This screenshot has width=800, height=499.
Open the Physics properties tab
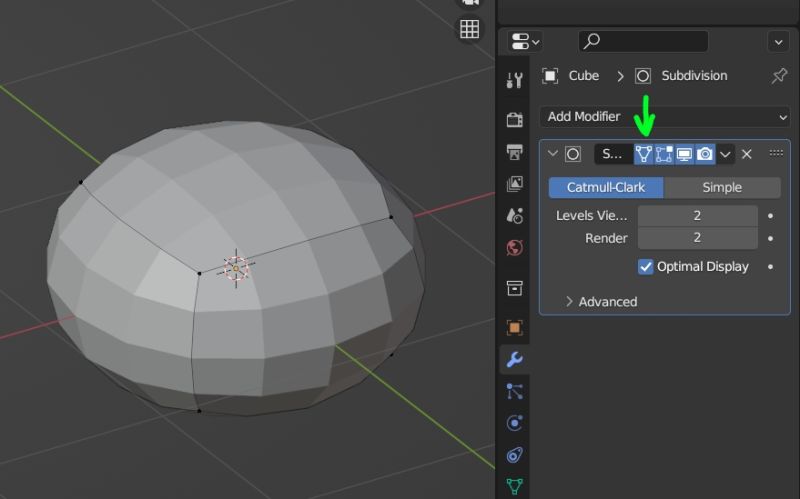point(514,423)
